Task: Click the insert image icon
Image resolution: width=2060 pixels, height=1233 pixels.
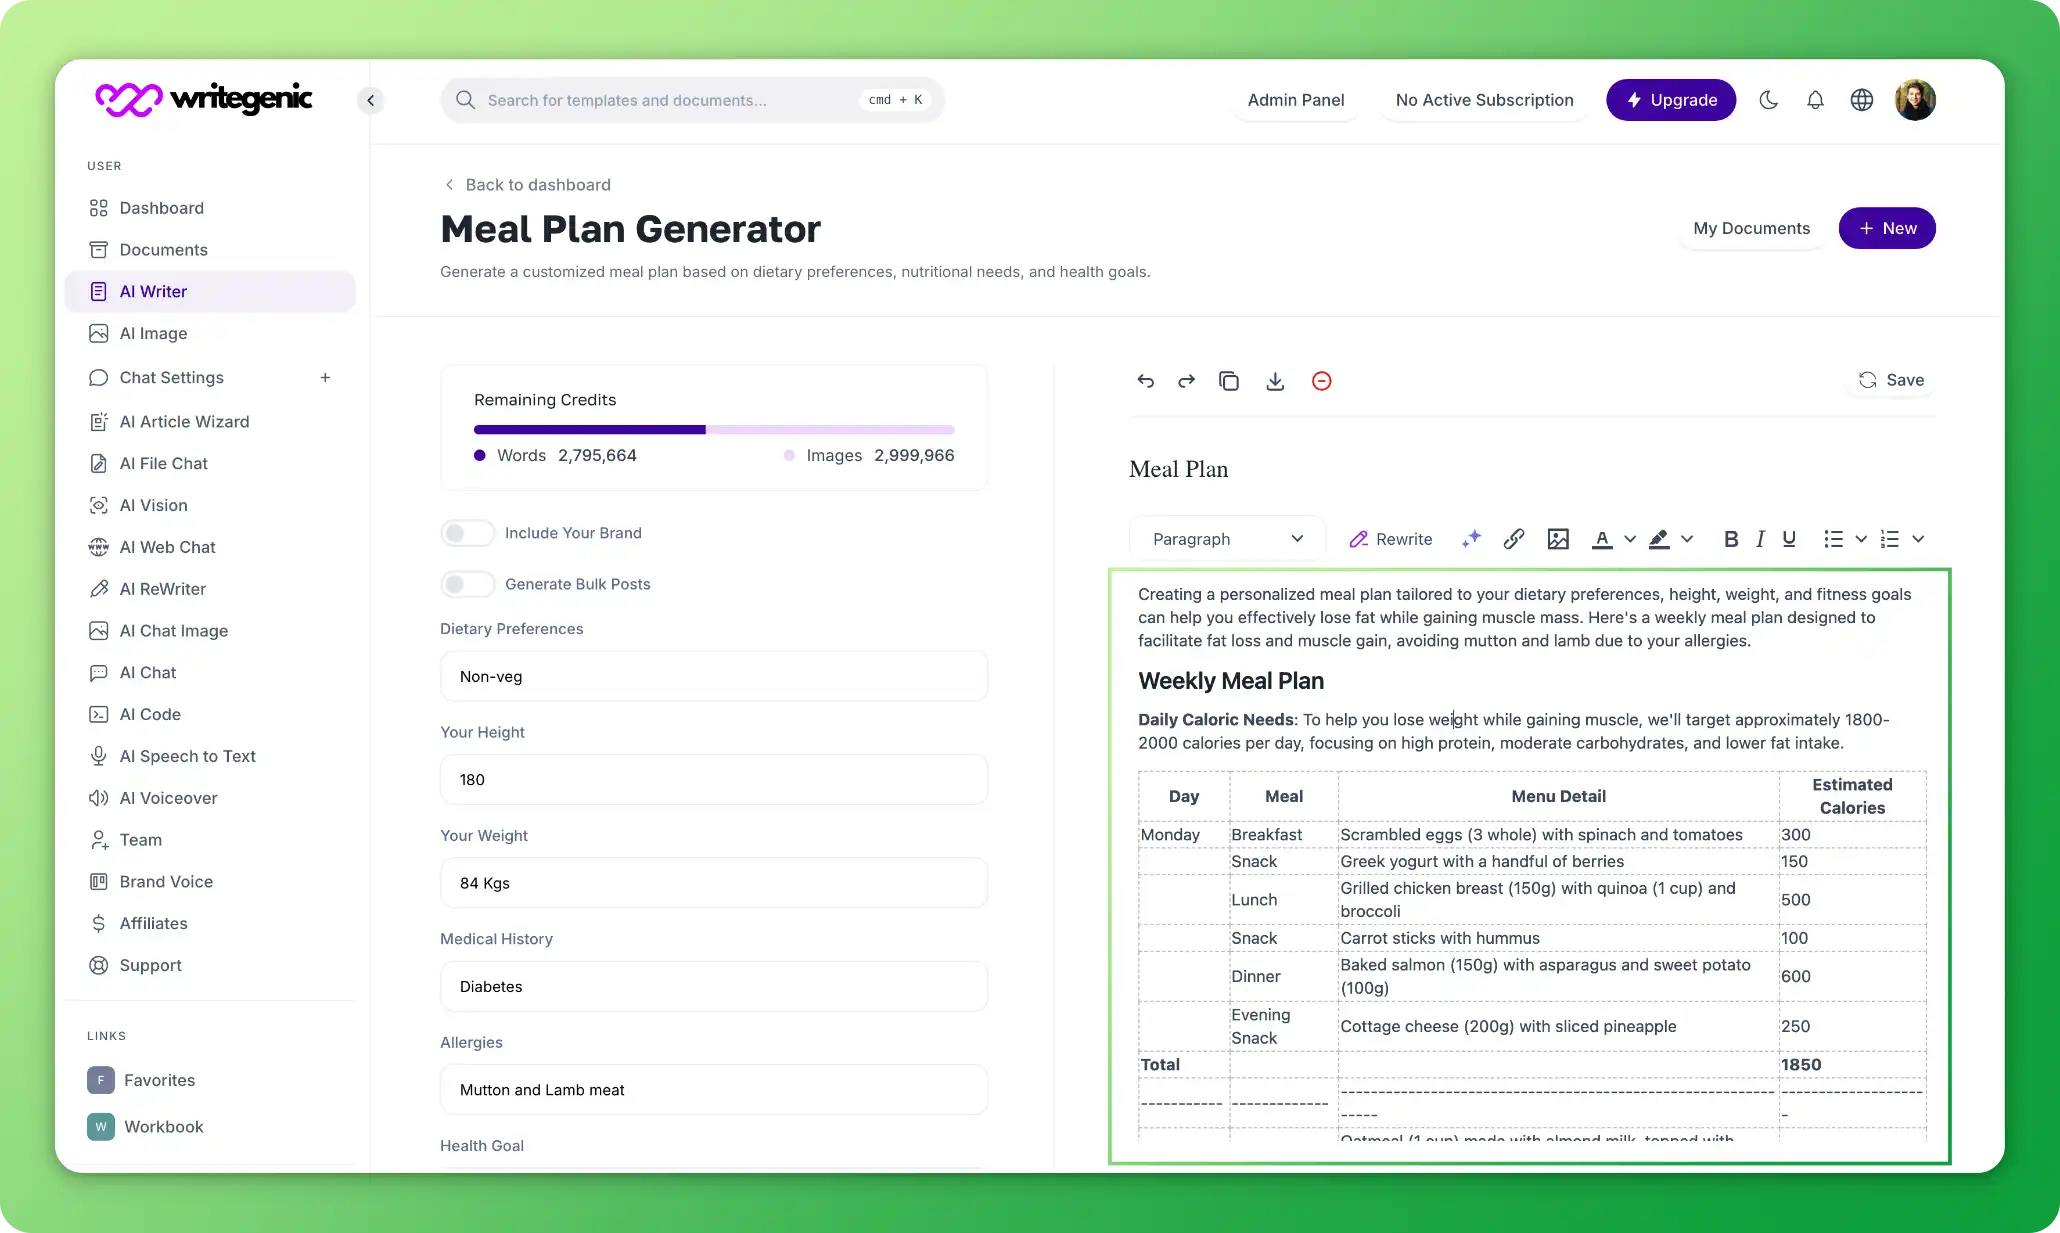Action: [x=1558, y=539]
